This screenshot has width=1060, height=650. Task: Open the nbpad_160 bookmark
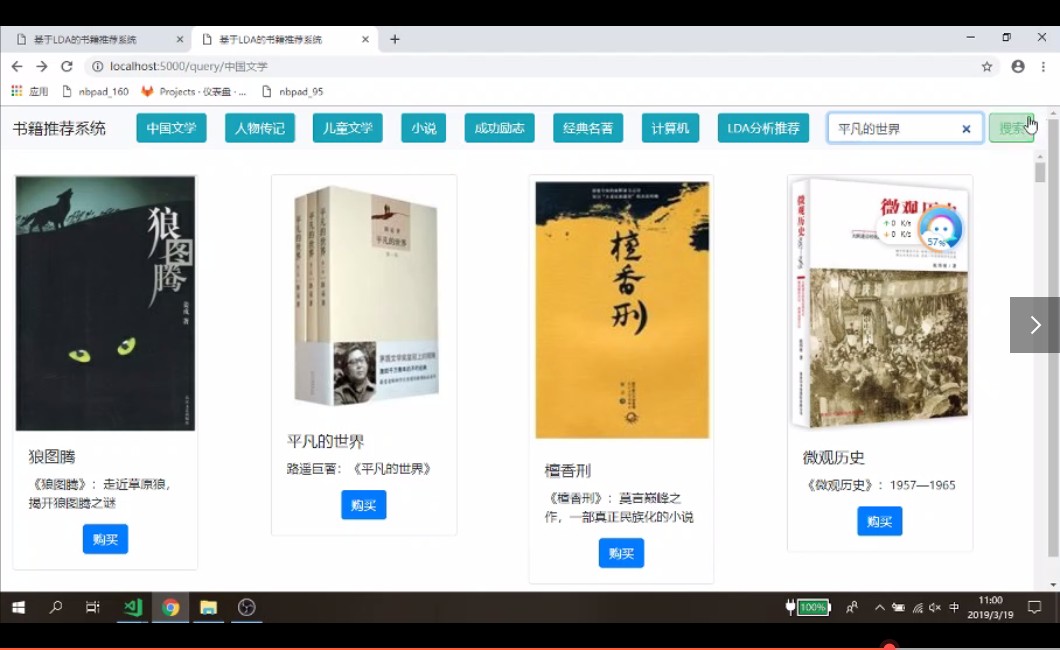(96, 91)
